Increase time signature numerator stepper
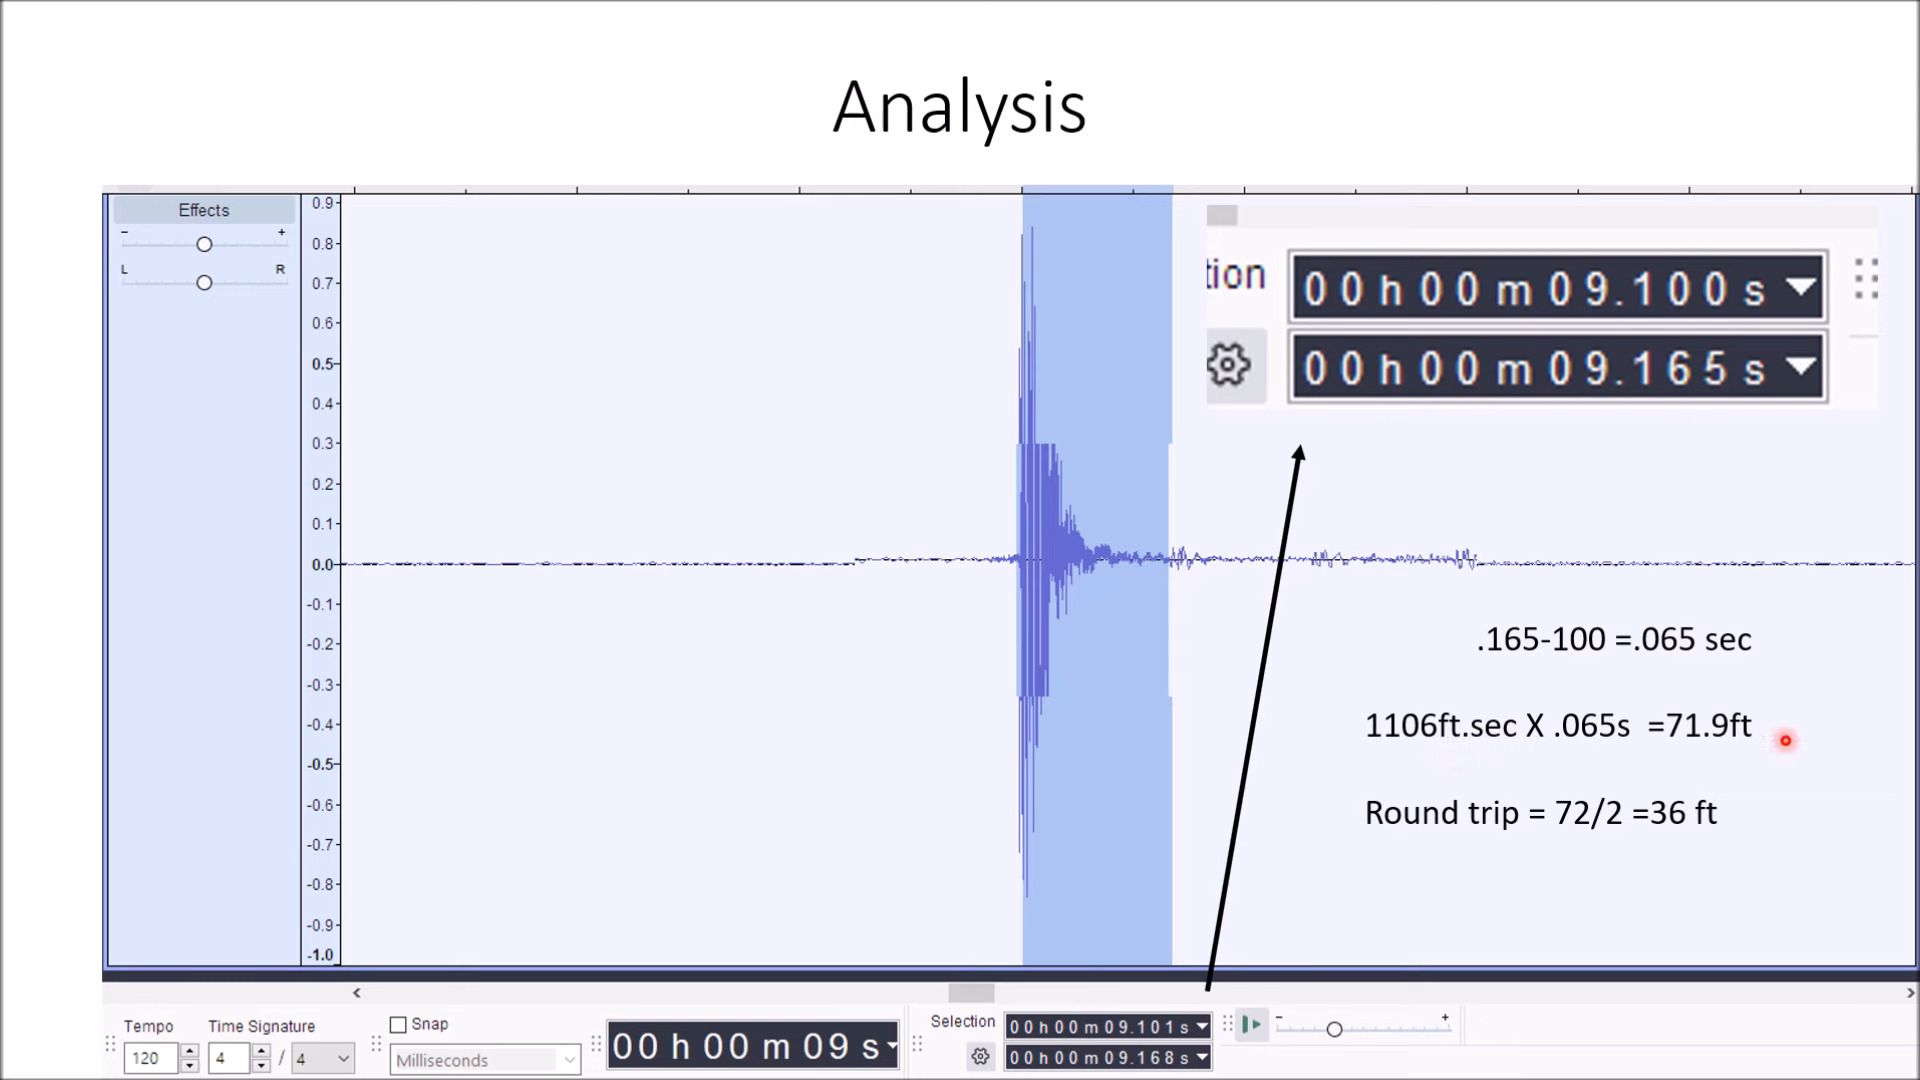Viewport: 1920px width, 1080px height. (261, 1051)
